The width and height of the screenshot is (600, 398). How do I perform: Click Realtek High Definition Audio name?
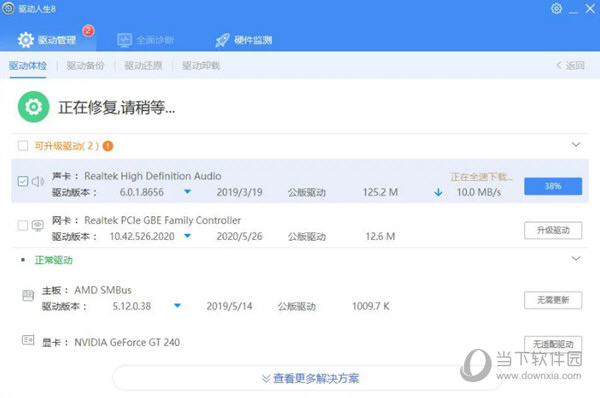(153, 176)
